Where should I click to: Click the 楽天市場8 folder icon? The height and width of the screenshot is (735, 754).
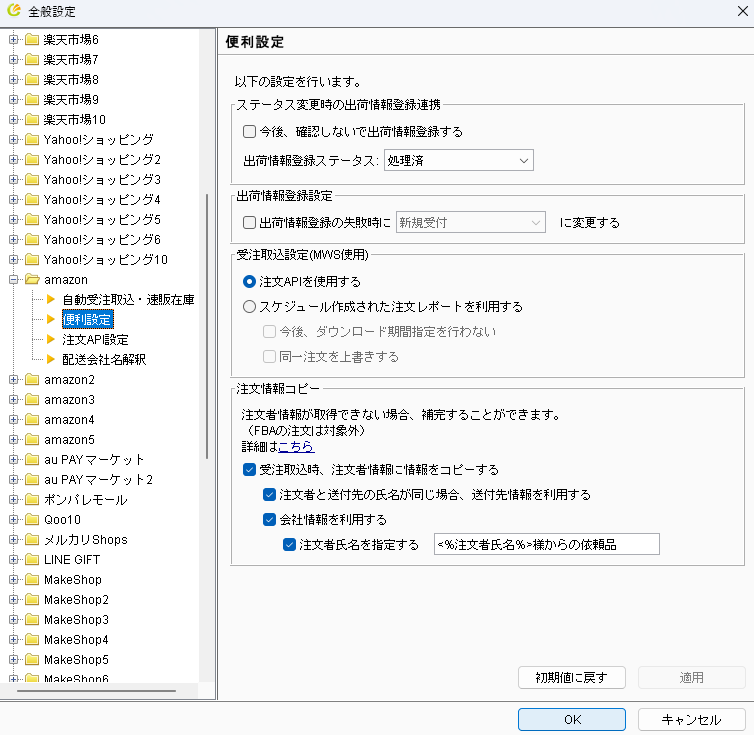pyautogui.click(x=32, y=79)
